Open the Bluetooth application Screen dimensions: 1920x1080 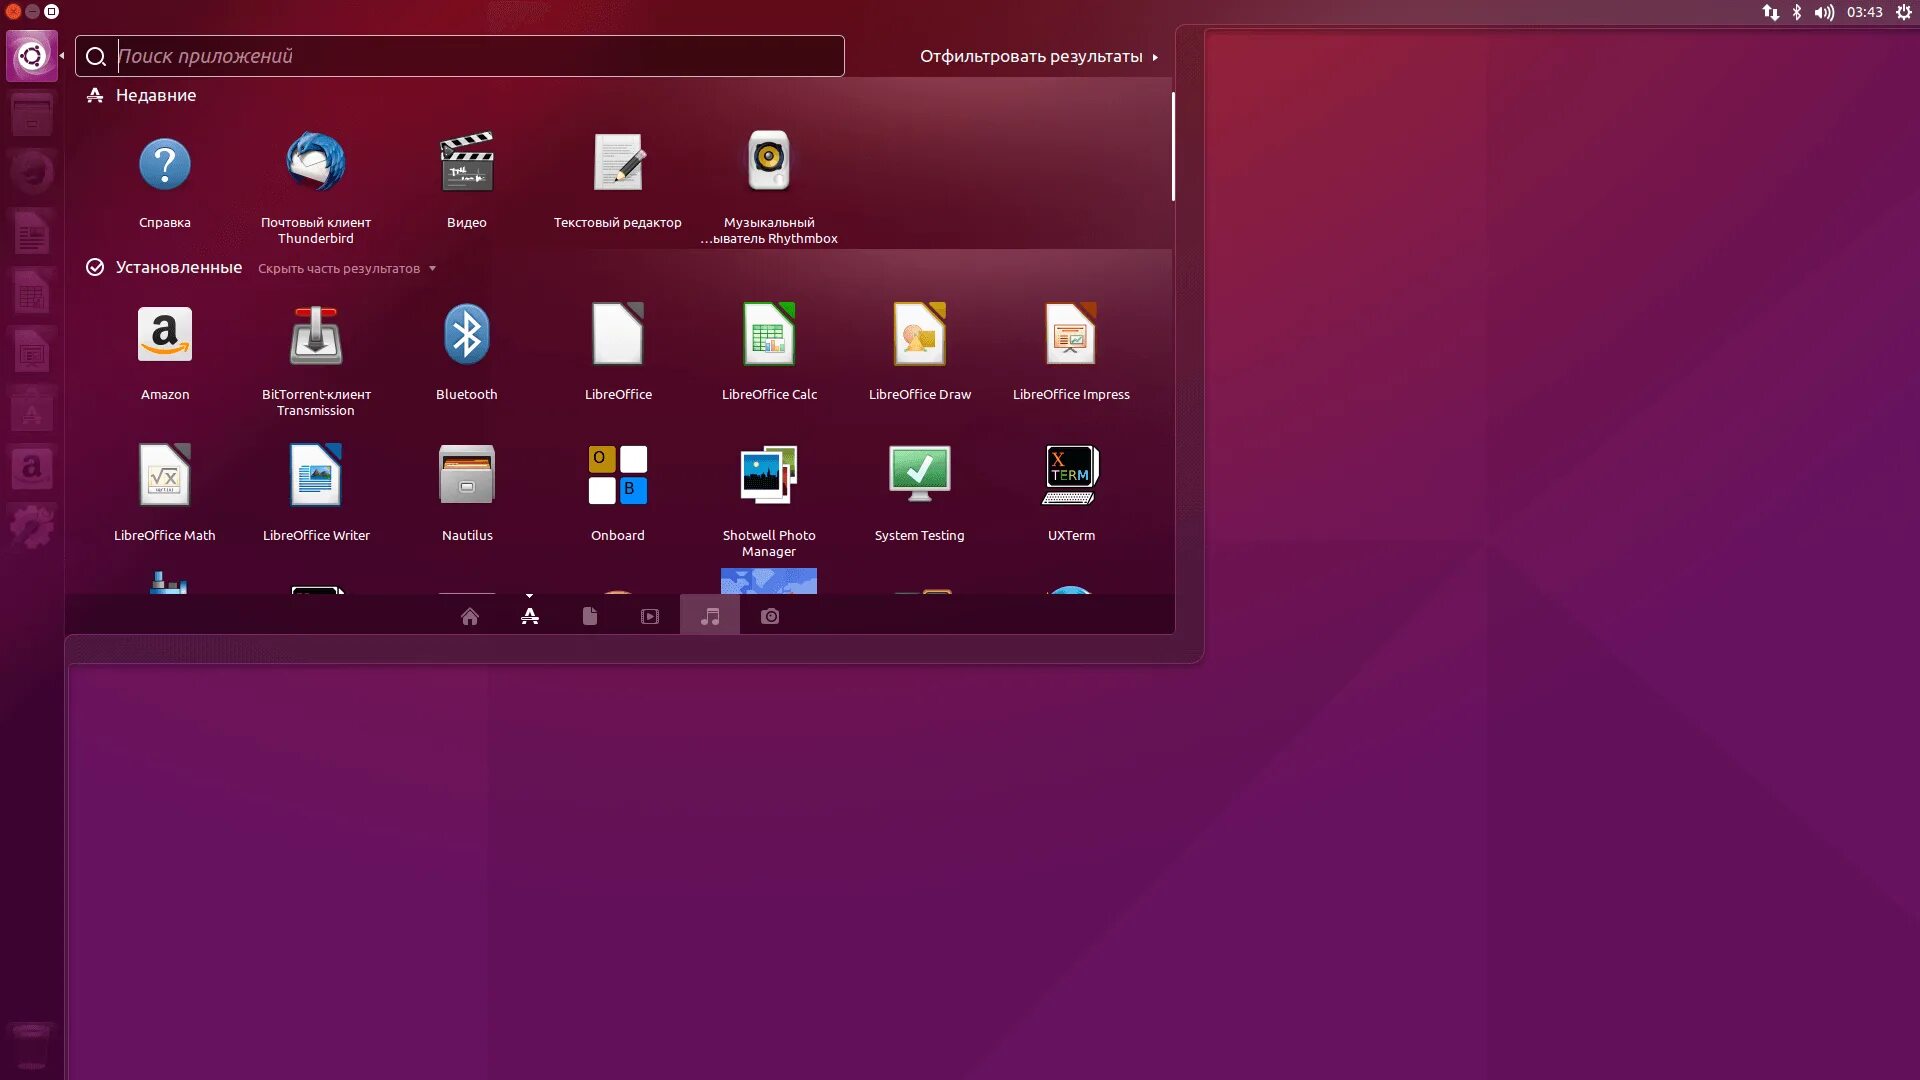(466, 335)
